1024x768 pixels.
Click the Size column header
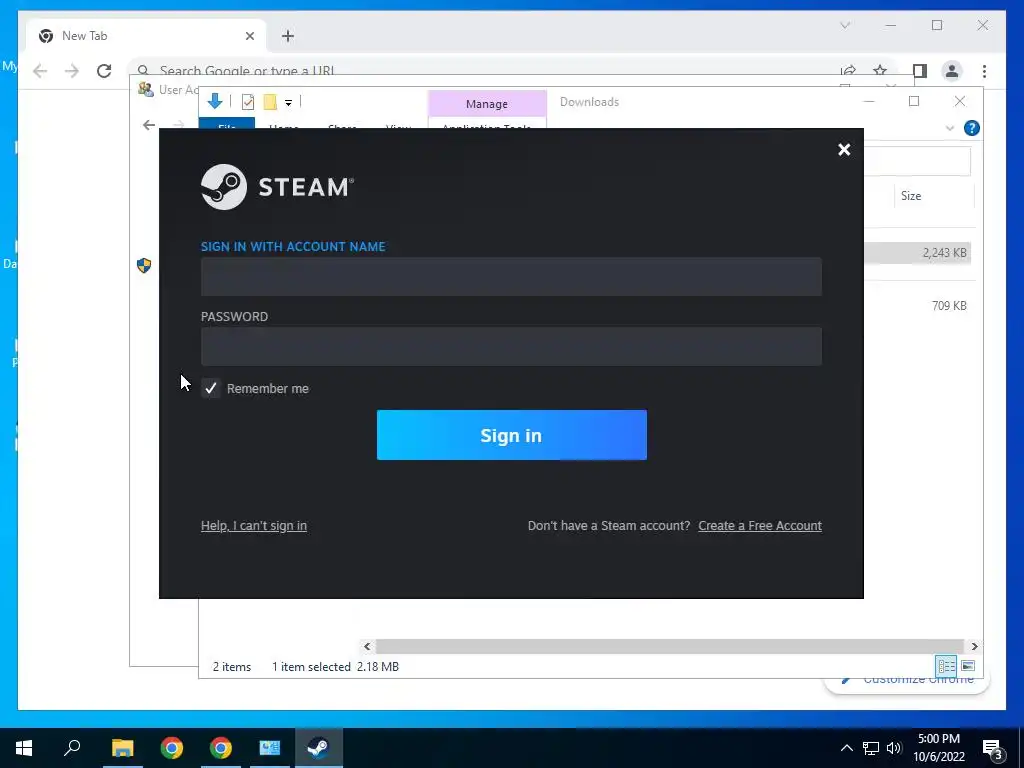click(910, 196)
